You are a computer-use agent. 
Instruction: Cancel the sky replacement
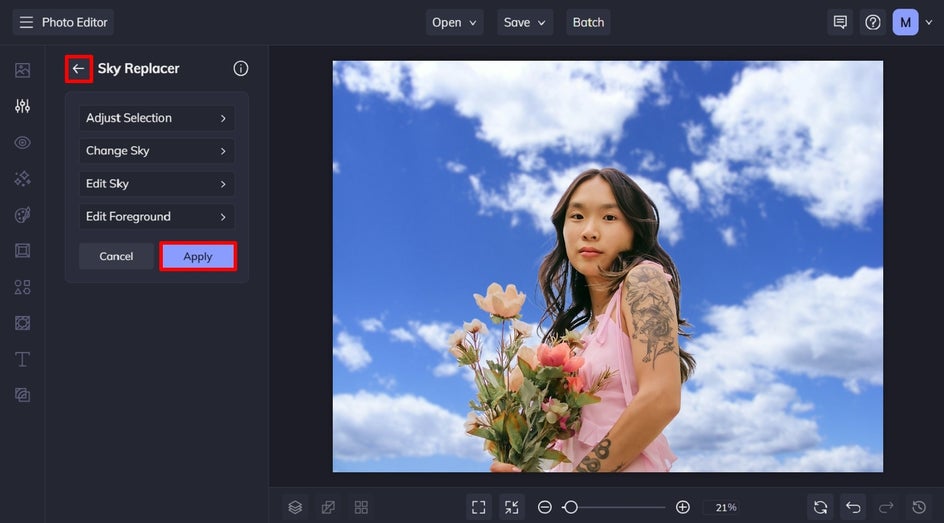116,256
